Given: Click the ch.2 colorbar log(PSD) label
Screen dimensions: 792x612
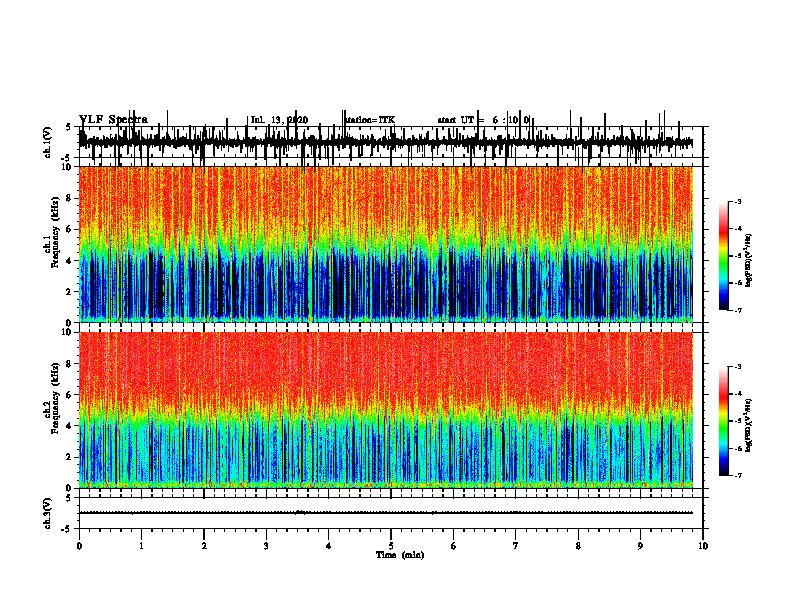Looking at the screenshot, I should tap(749, 424).
